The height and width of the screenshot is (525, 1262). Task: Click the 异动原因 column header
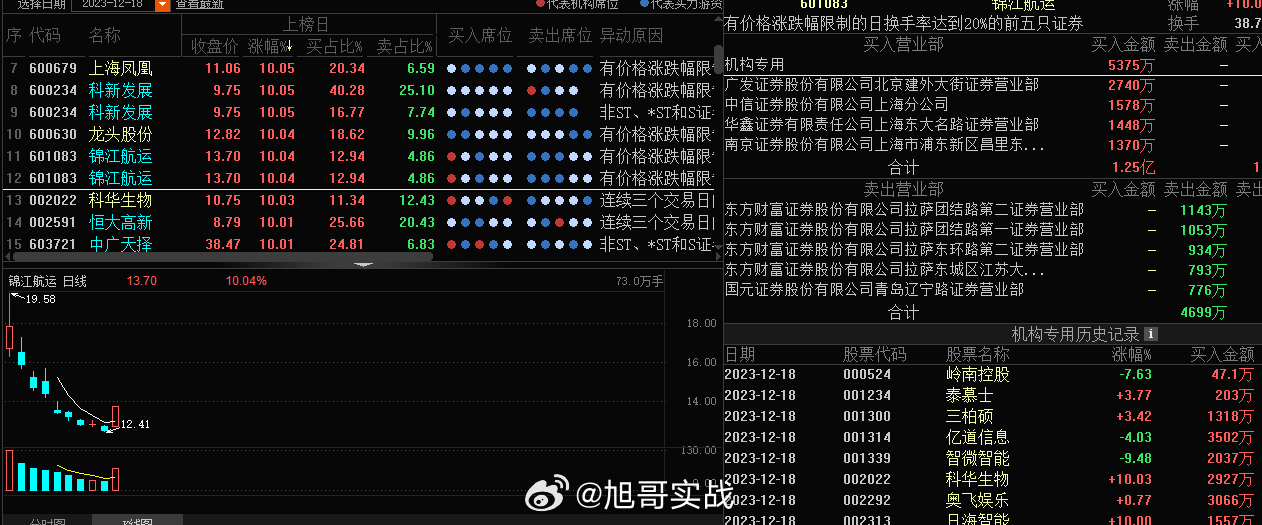coord(631,36)
